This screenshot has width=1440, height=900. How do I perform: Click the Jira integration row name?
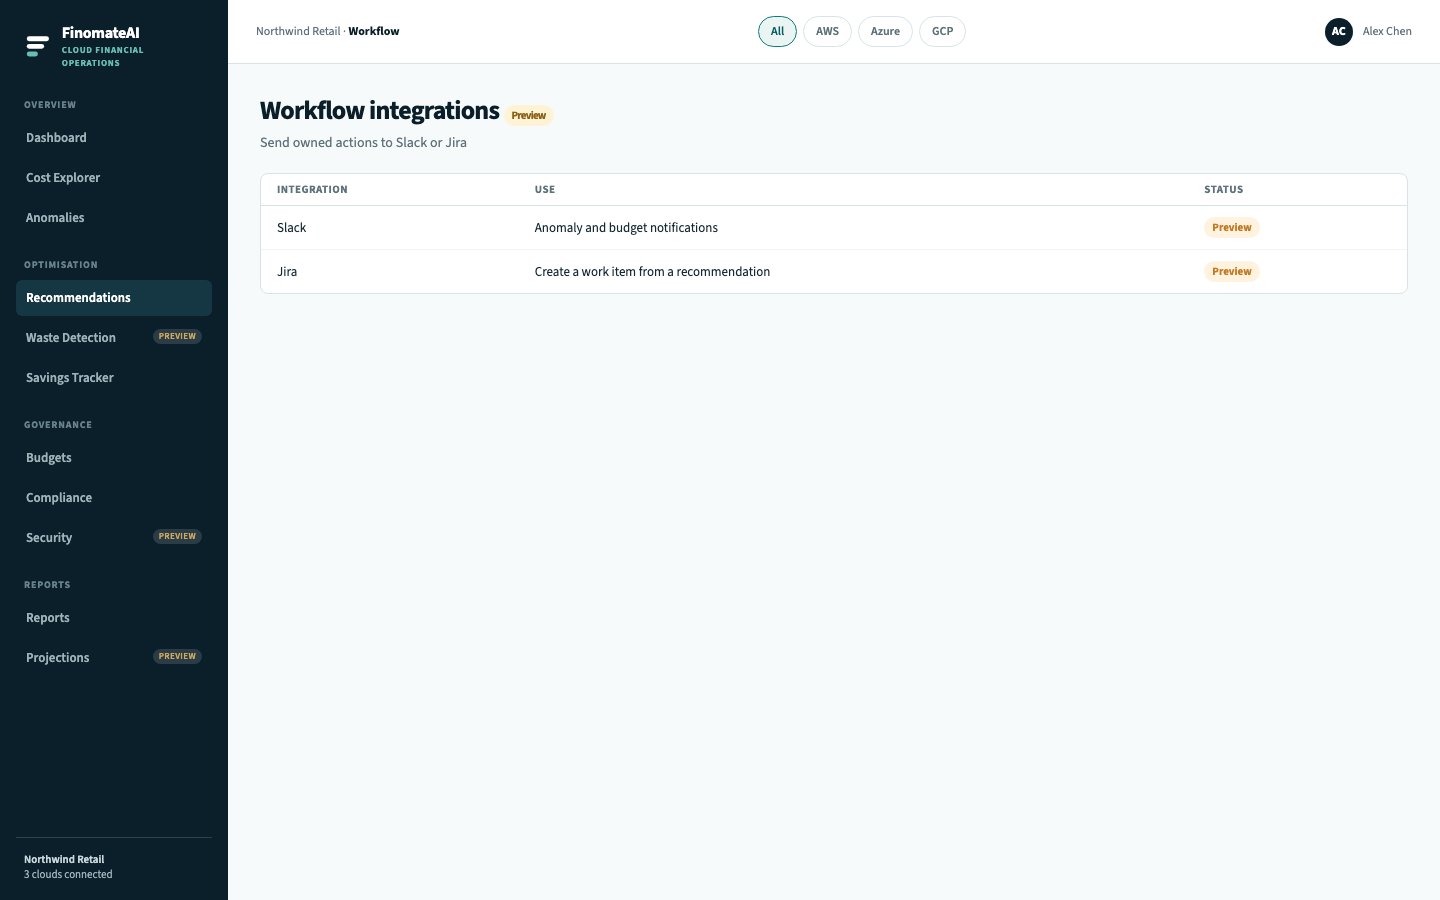click(287, 272)
